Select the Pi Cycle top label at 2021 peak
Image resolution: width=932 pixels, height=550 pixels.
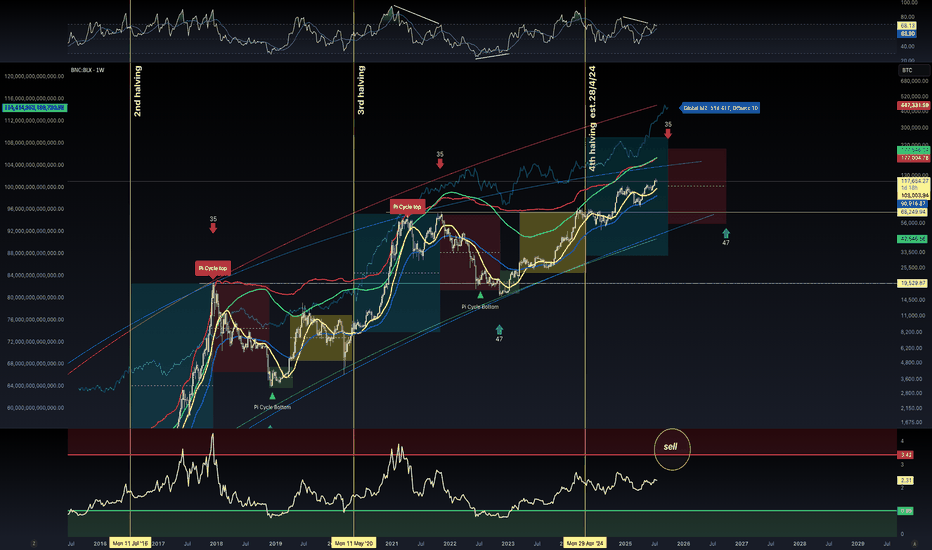tap(407, 207)
